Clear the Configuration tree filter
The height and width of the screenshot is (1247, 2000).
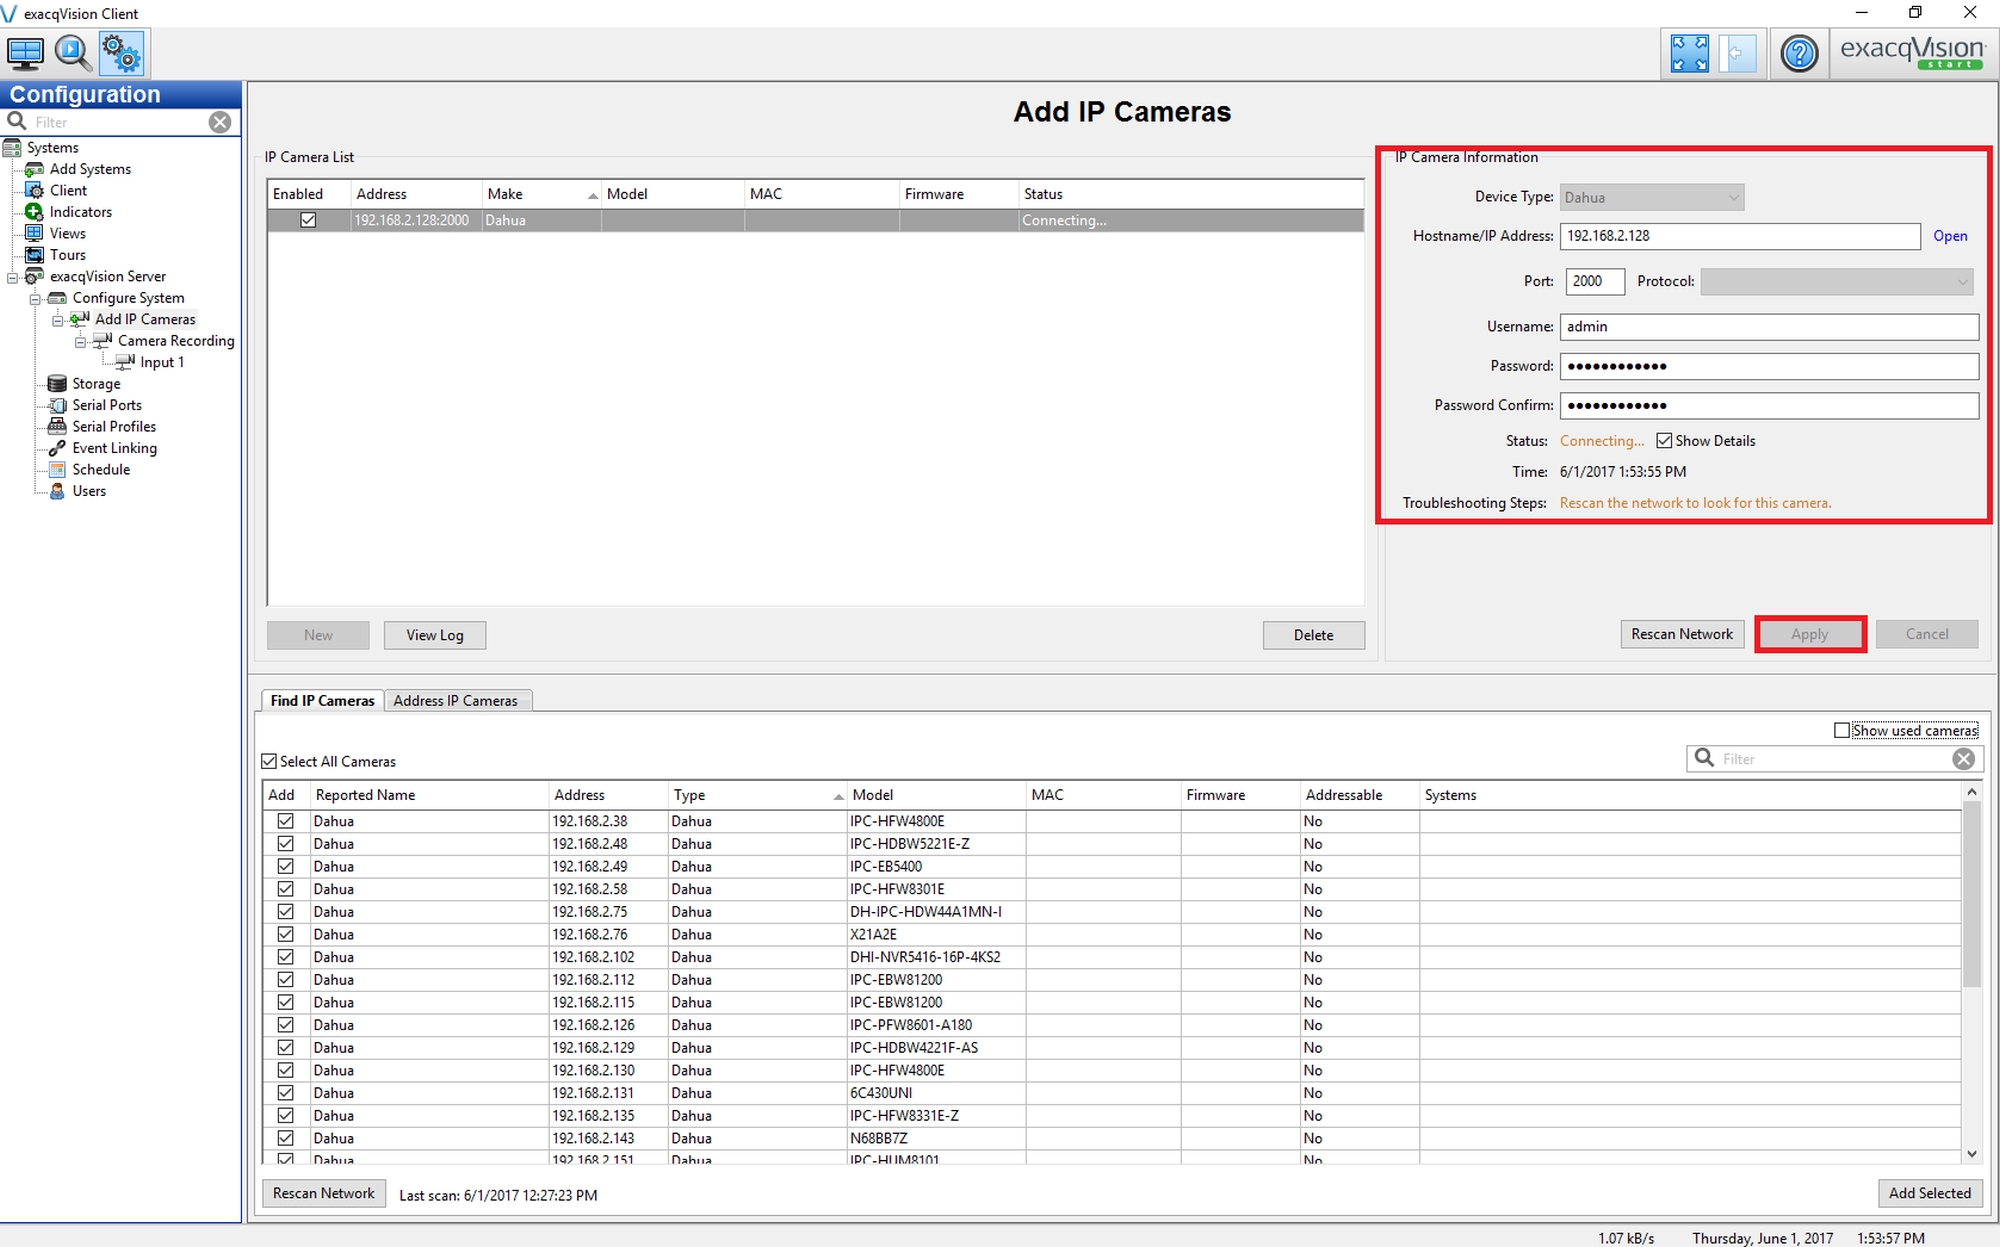click(220, 122)
